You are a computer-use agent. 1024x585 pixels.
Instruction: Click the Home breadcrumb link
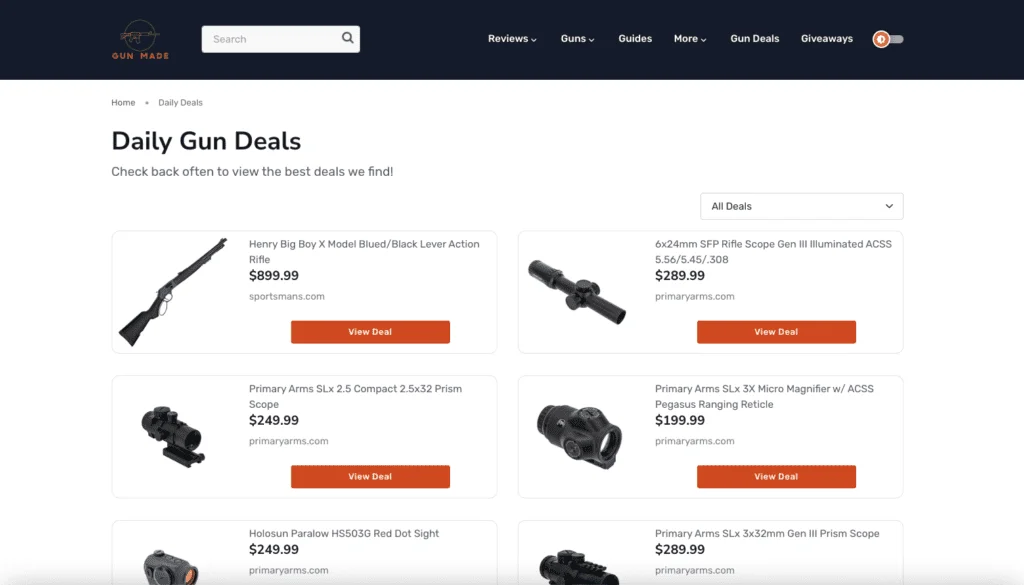coord(123,102)
